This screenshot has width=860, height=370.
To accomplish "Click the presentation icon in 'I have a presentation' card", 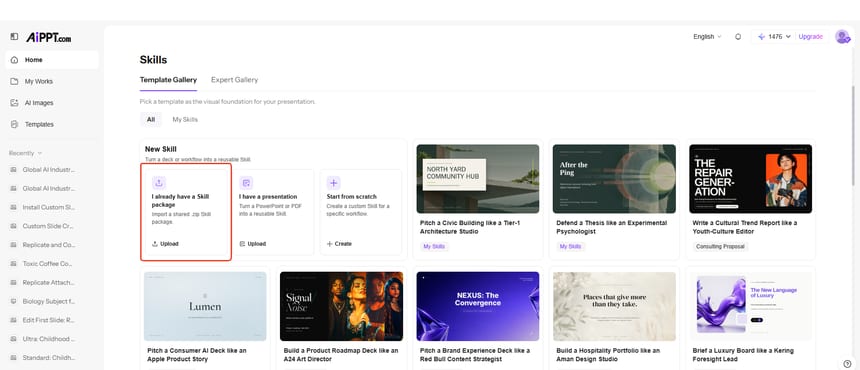I will click(246, 183).
